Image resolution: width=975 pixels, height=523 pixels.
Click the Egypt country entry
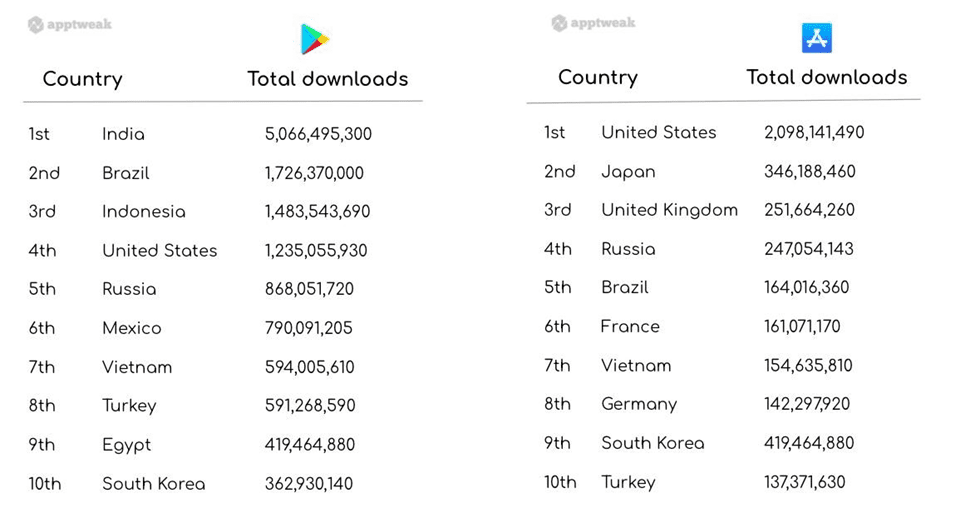(x=126, y=445)
